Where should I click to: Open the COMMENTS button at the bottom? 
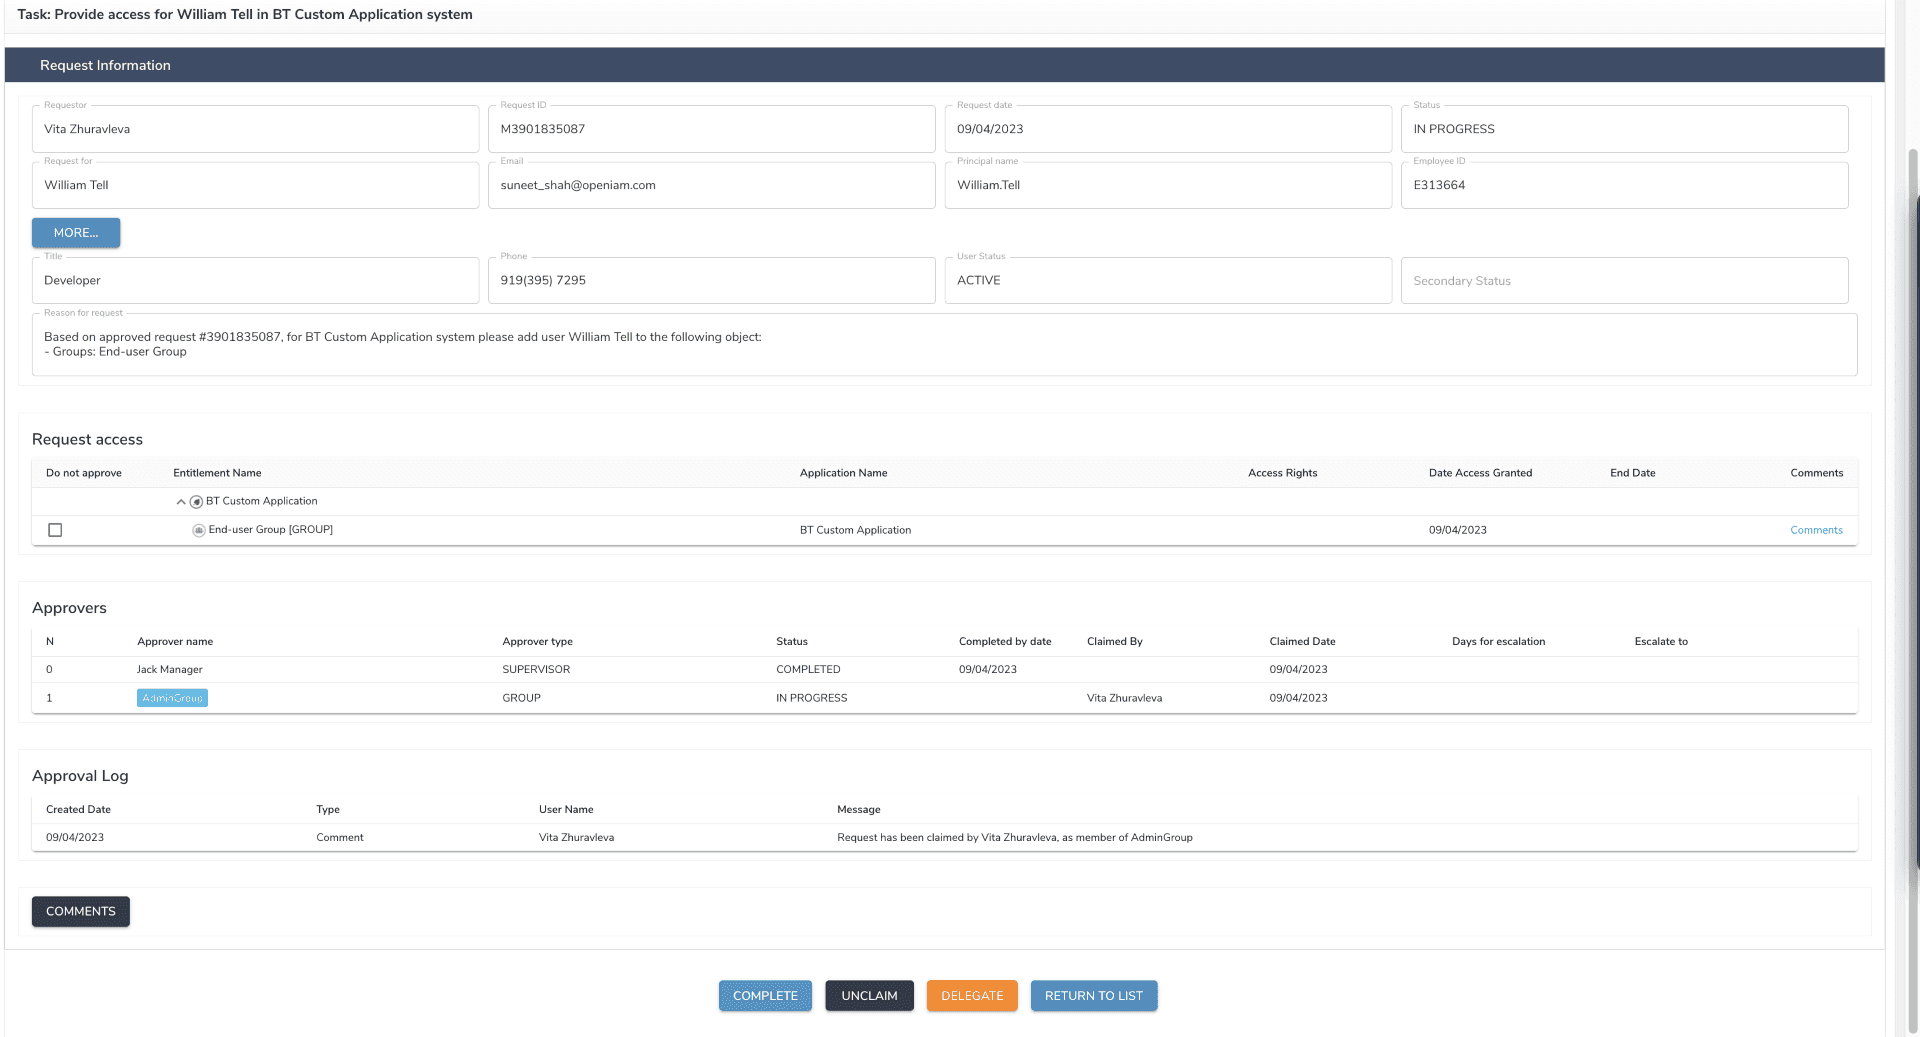(81, 911)
